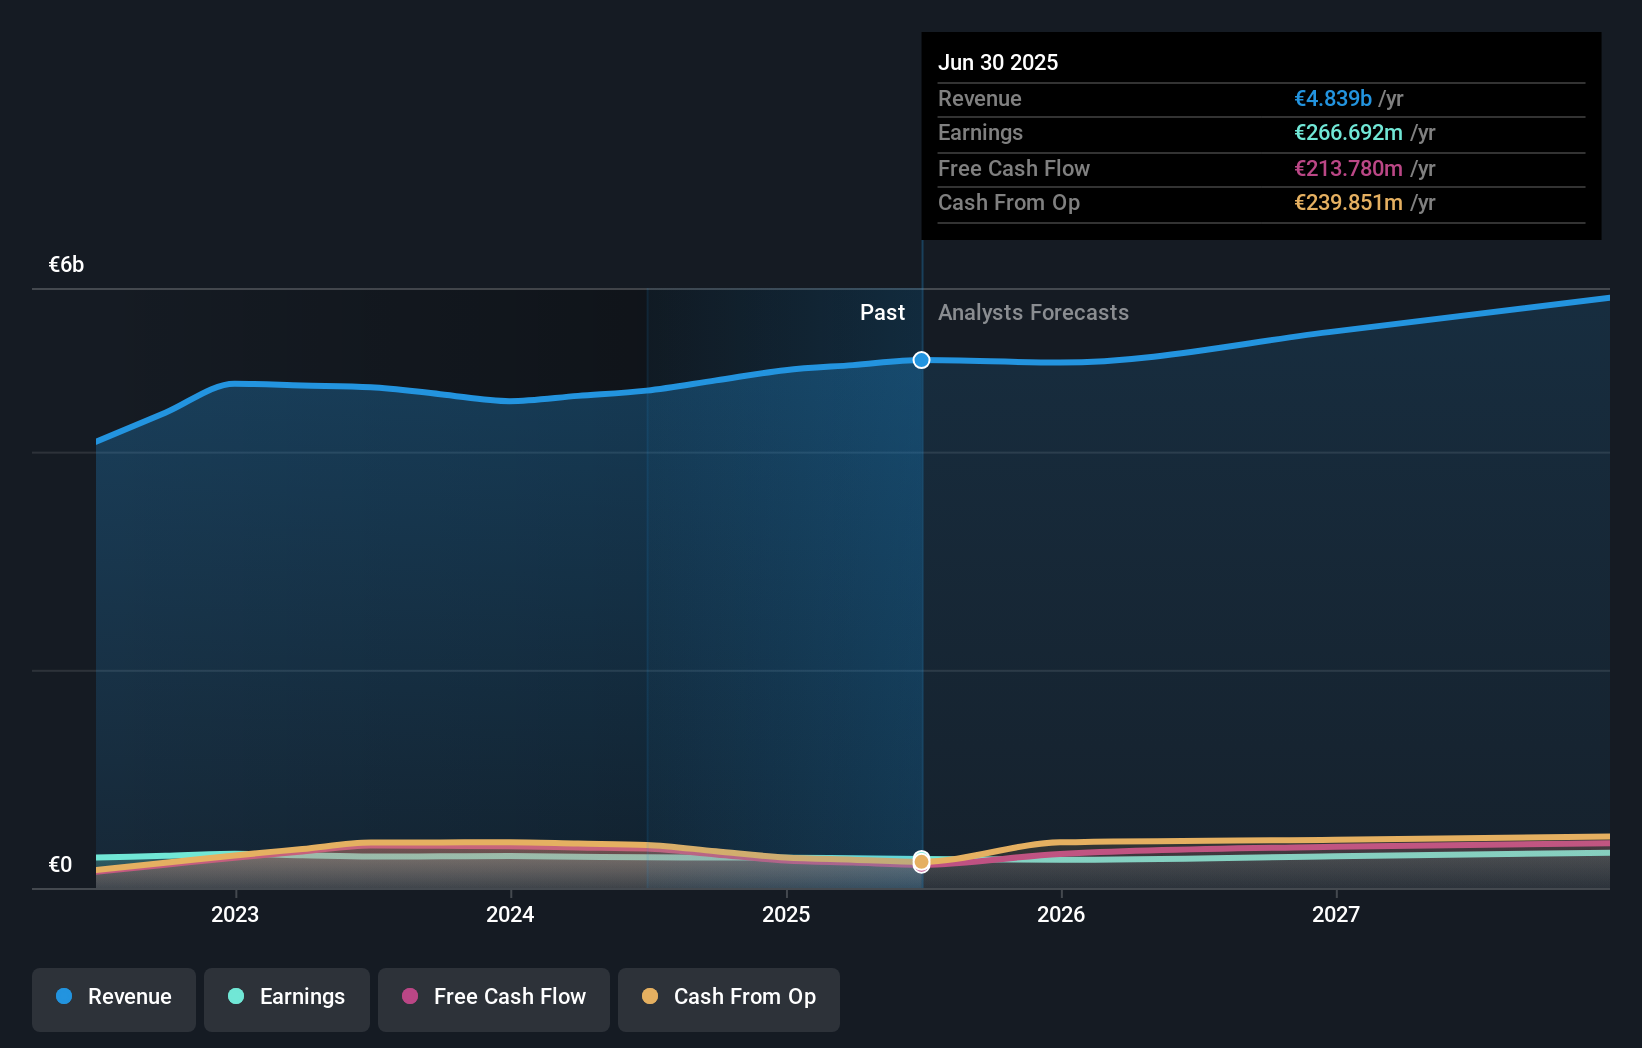This screenshot has width=1642, height=1048.
Task: Select the white revenue data point marker
Action: pyautogui.click(x=921, y=360)
